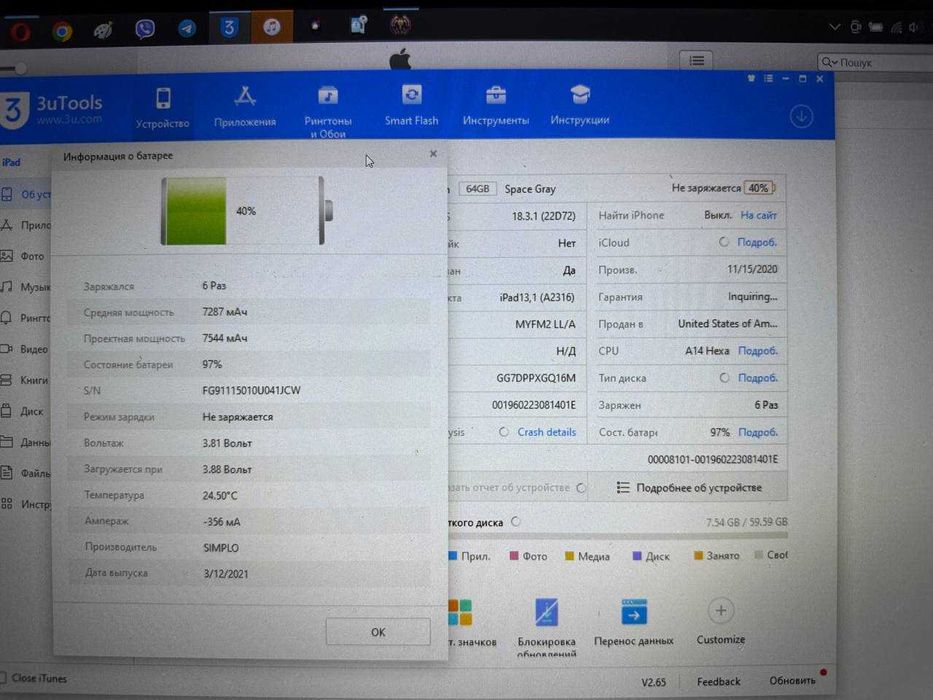Open Диск in the sidebar

click(24, 411)
